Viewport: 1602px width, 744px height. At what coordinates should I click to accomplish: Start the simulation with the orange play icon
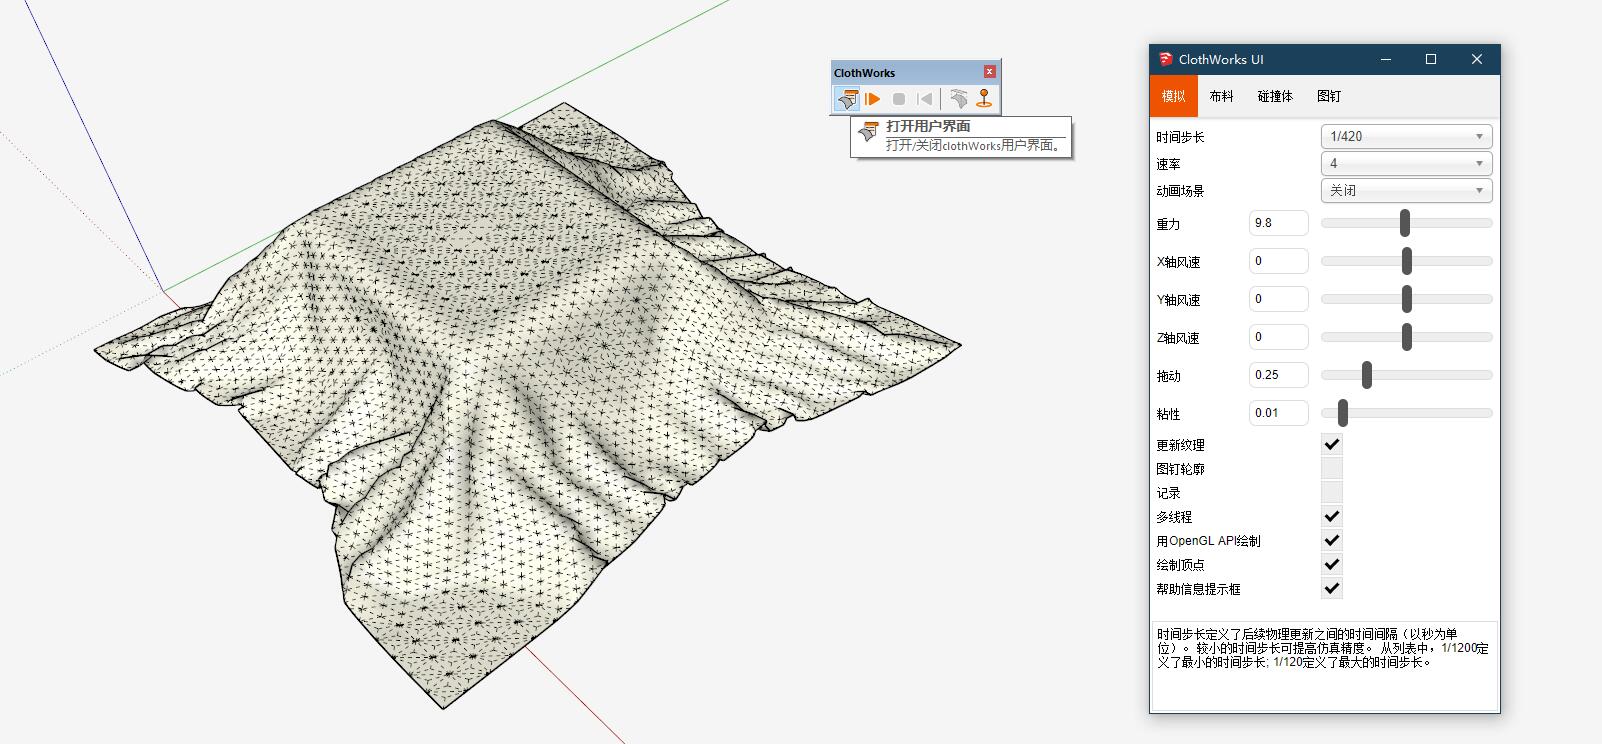click(873, 99)
